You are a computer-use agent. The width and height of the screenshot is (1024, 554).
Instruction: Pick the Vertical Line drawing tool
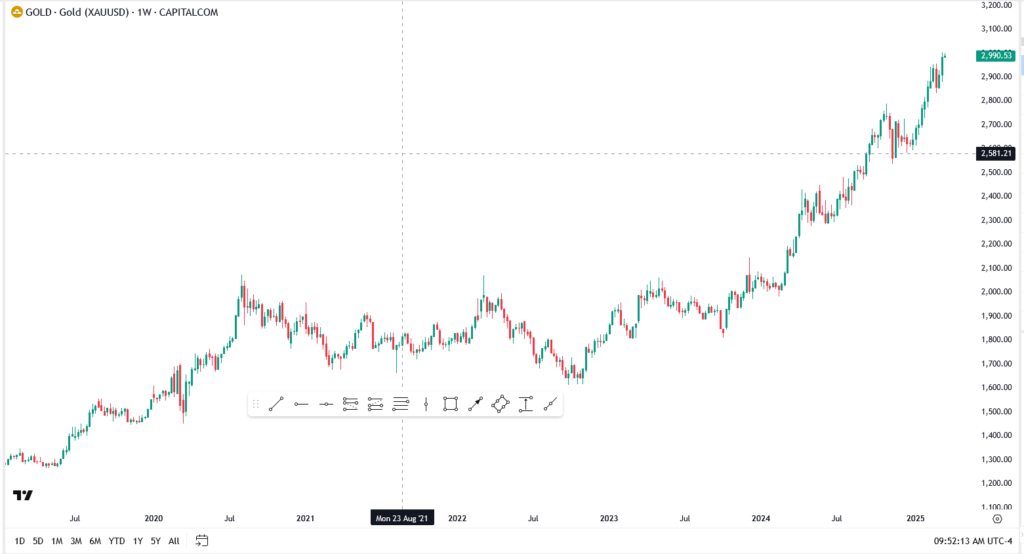pos(426,404)
